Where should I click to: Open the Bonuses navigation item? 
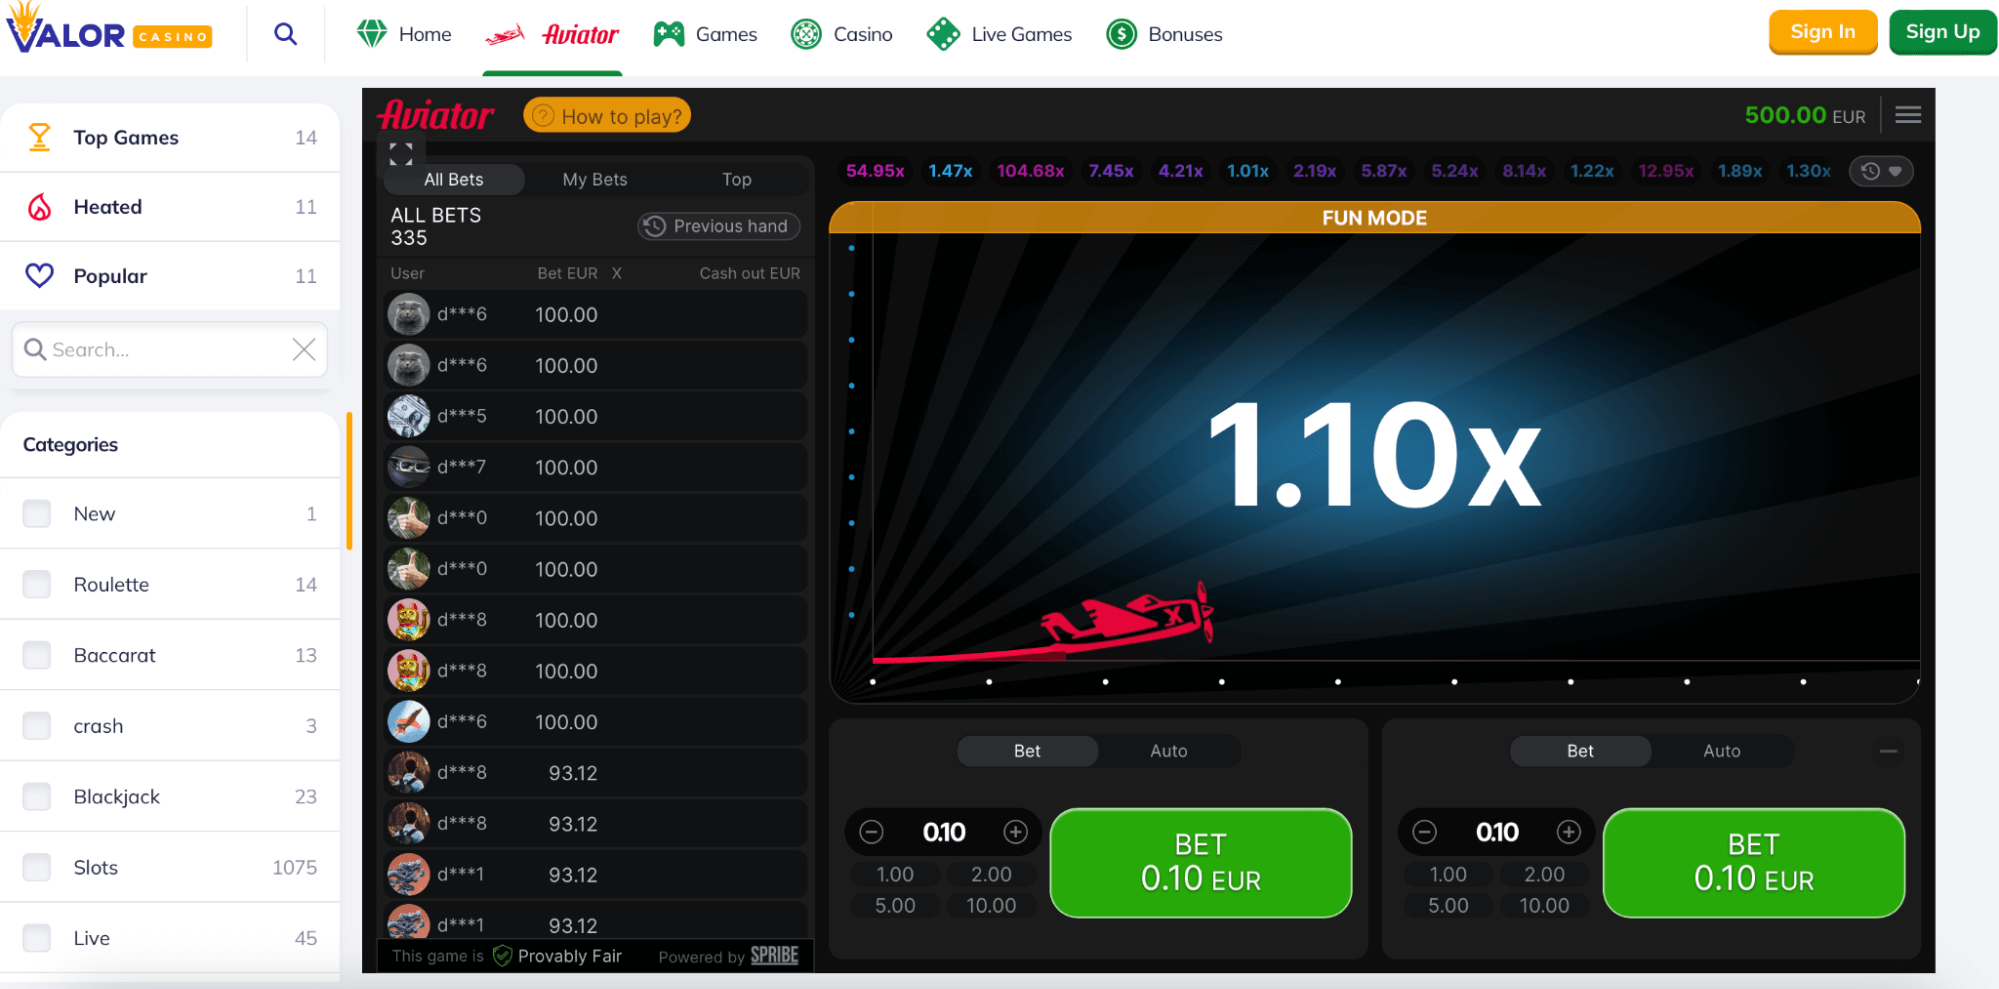pyautogui.click(x=1164, y=34)
